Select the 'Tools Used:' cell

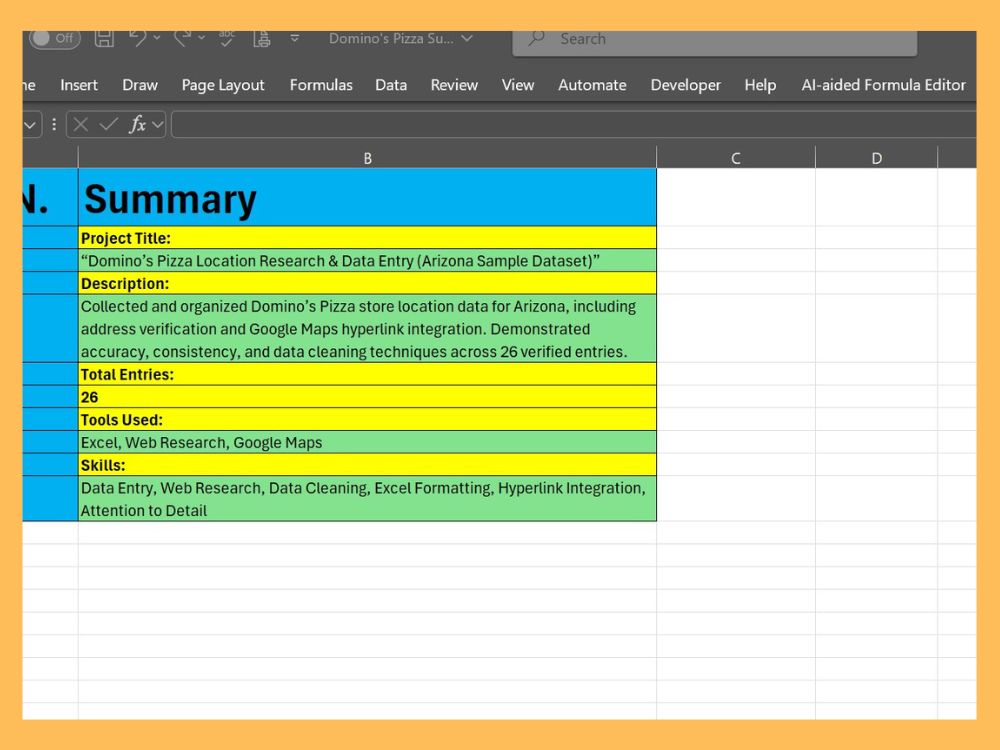pos(367,420)
